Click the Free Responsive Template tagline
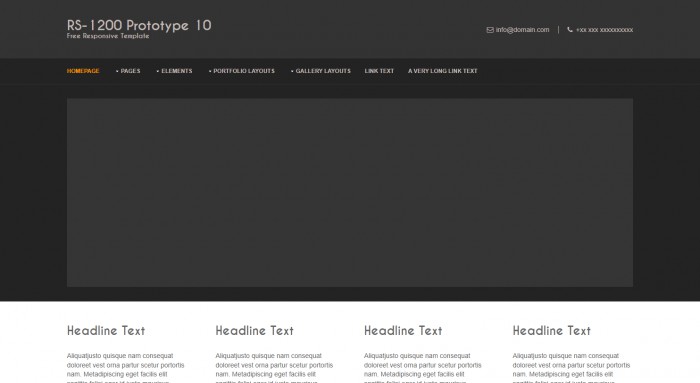The width and height of the screenshot is (700, 383). click(x=108, y=36)
